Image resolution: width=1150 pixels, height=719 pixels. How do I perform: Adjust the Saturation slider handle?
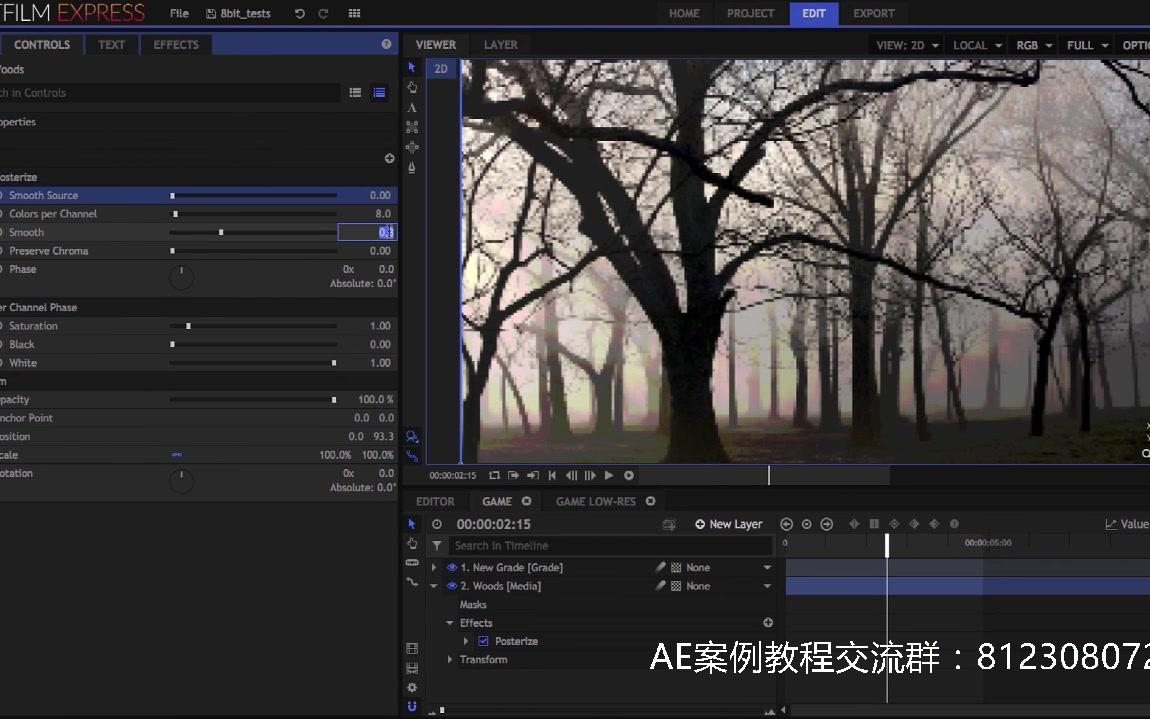click(x=188, y=325)
